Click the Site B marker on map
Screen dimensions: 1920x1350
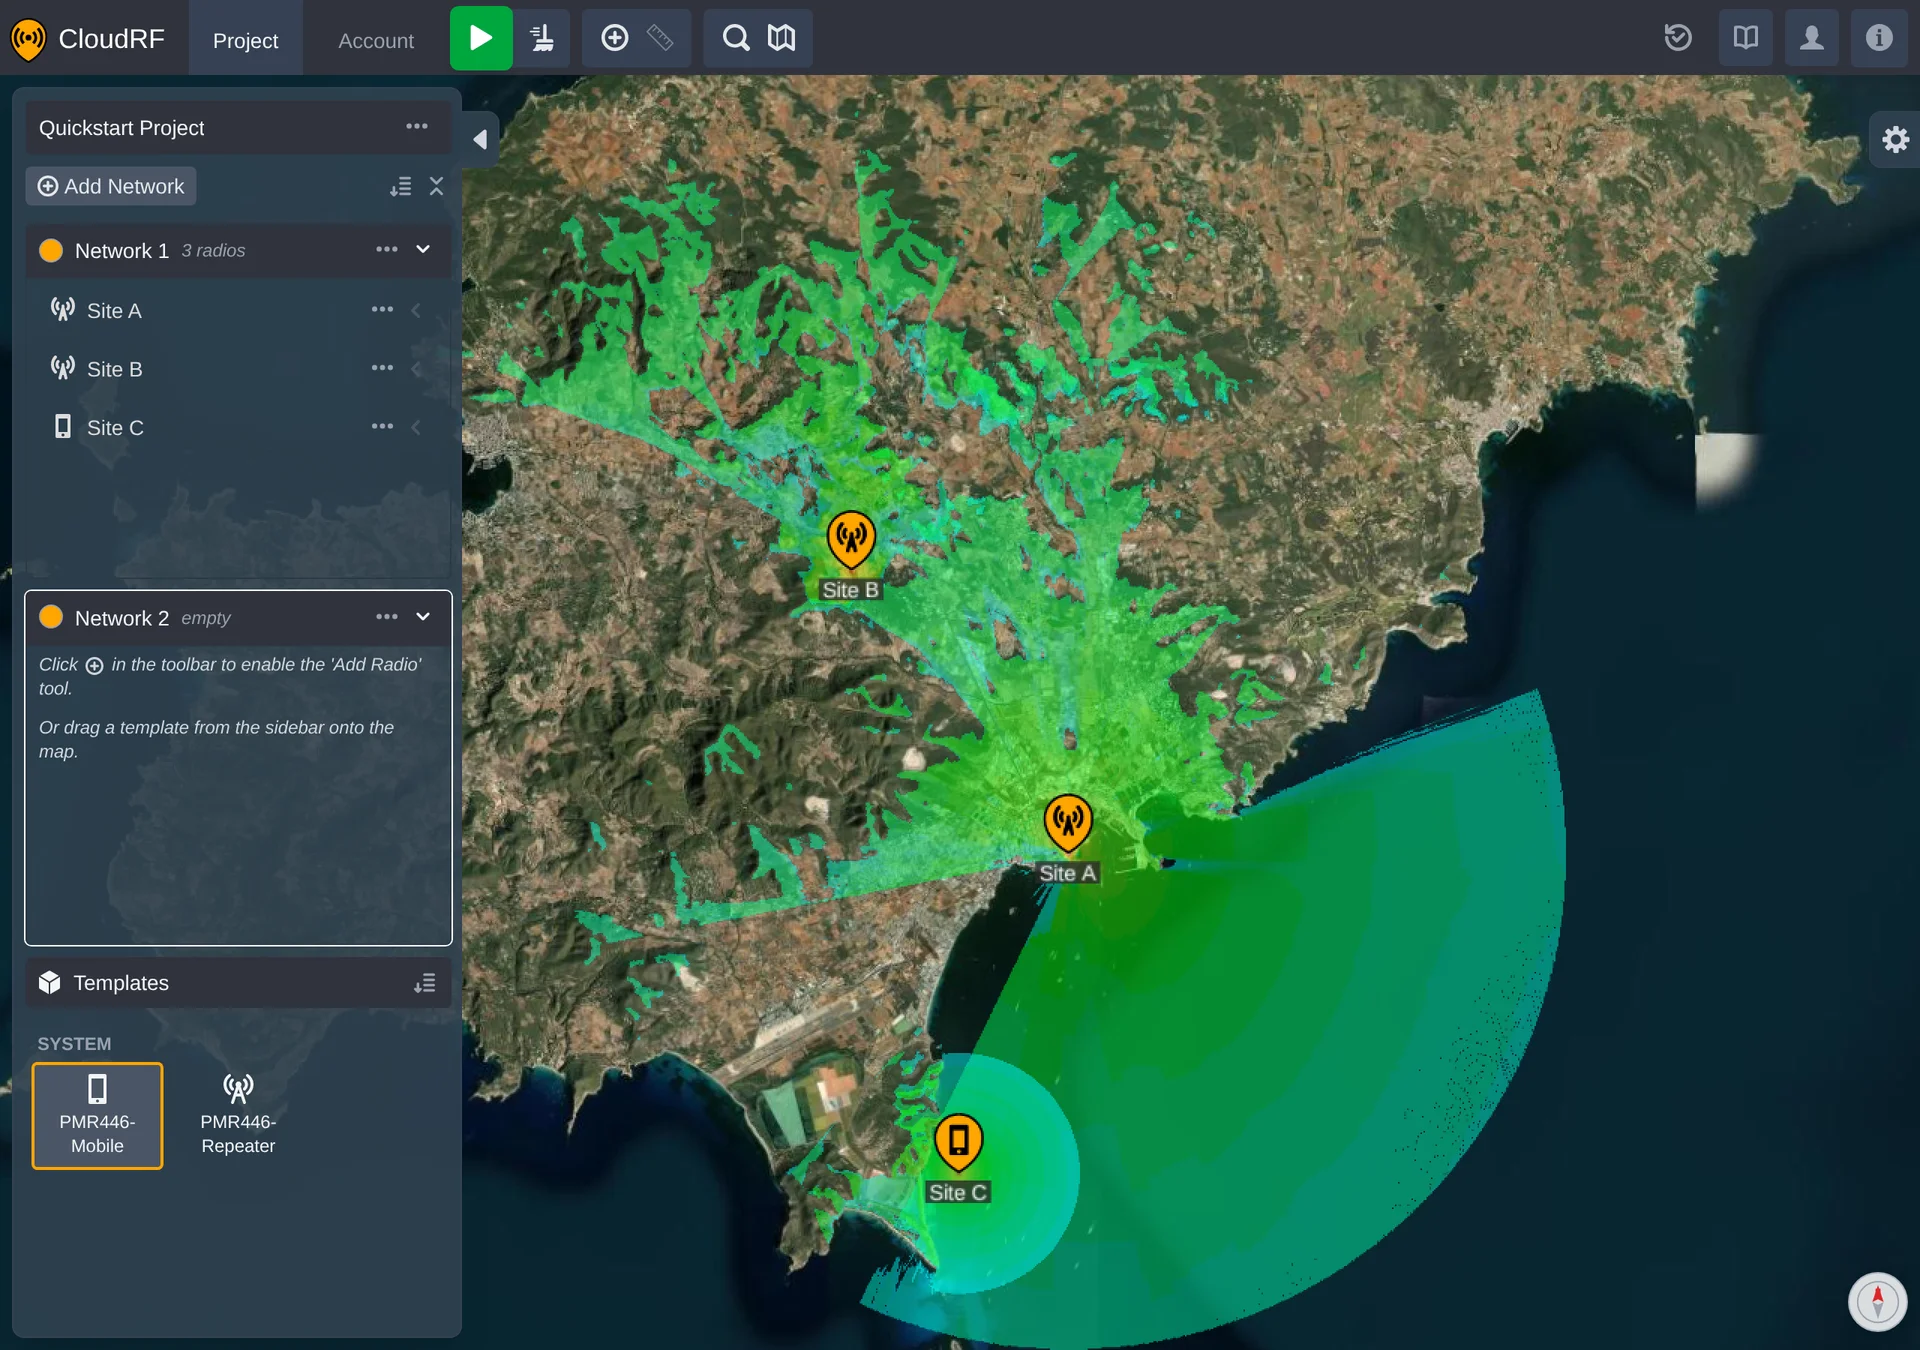click(x=851, y=539)
